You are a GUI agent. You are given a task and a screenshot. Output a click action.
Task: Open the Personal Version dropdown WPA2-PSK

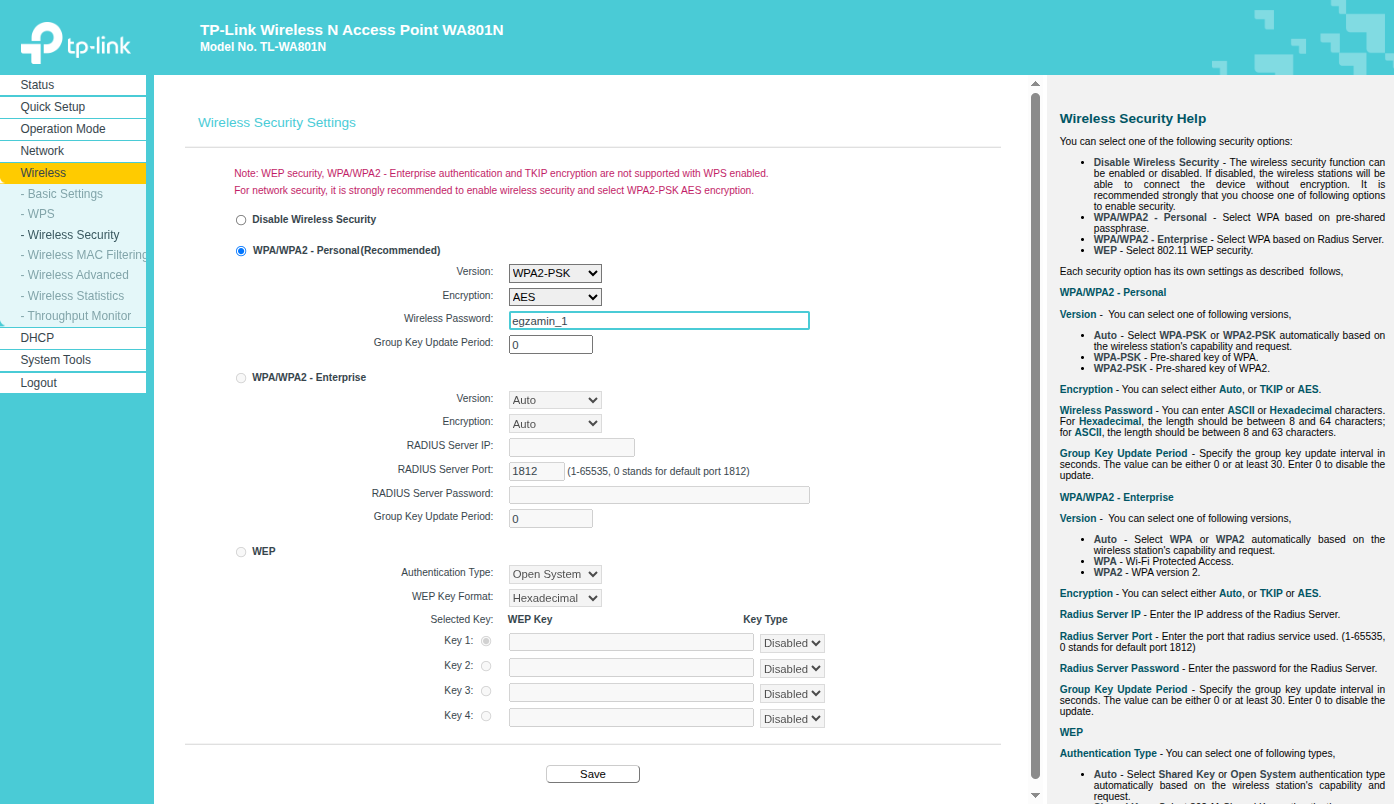(555, 273)
